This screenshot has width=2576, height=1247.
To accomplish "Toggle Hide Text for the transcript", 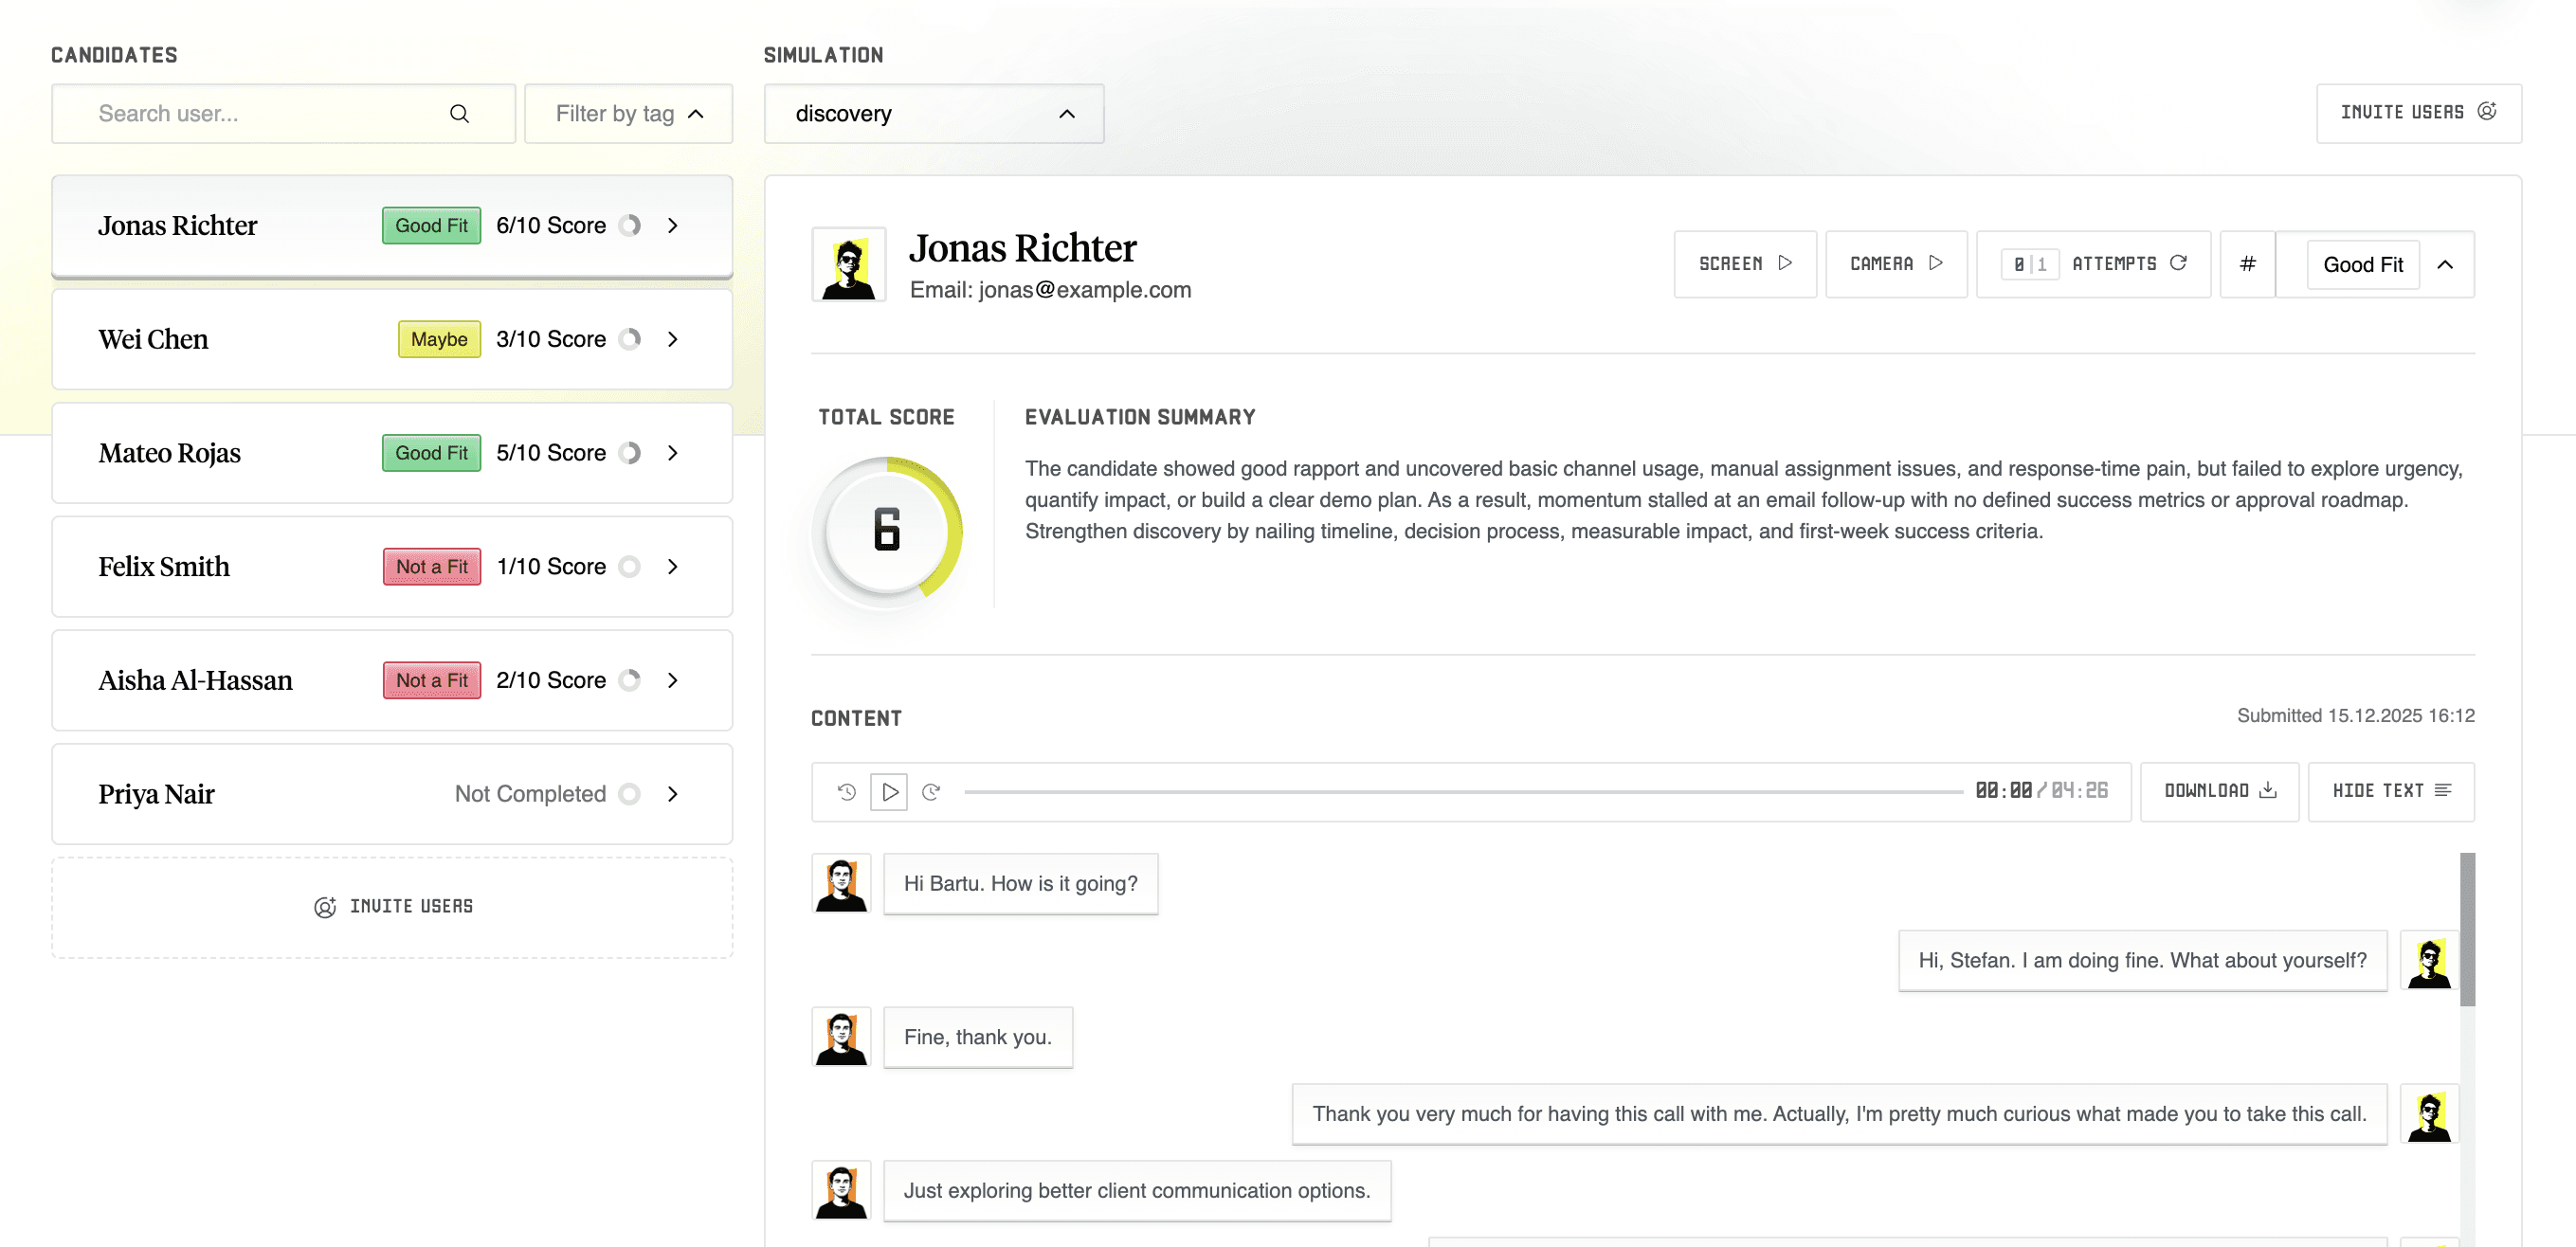I will coord(2390,791).
